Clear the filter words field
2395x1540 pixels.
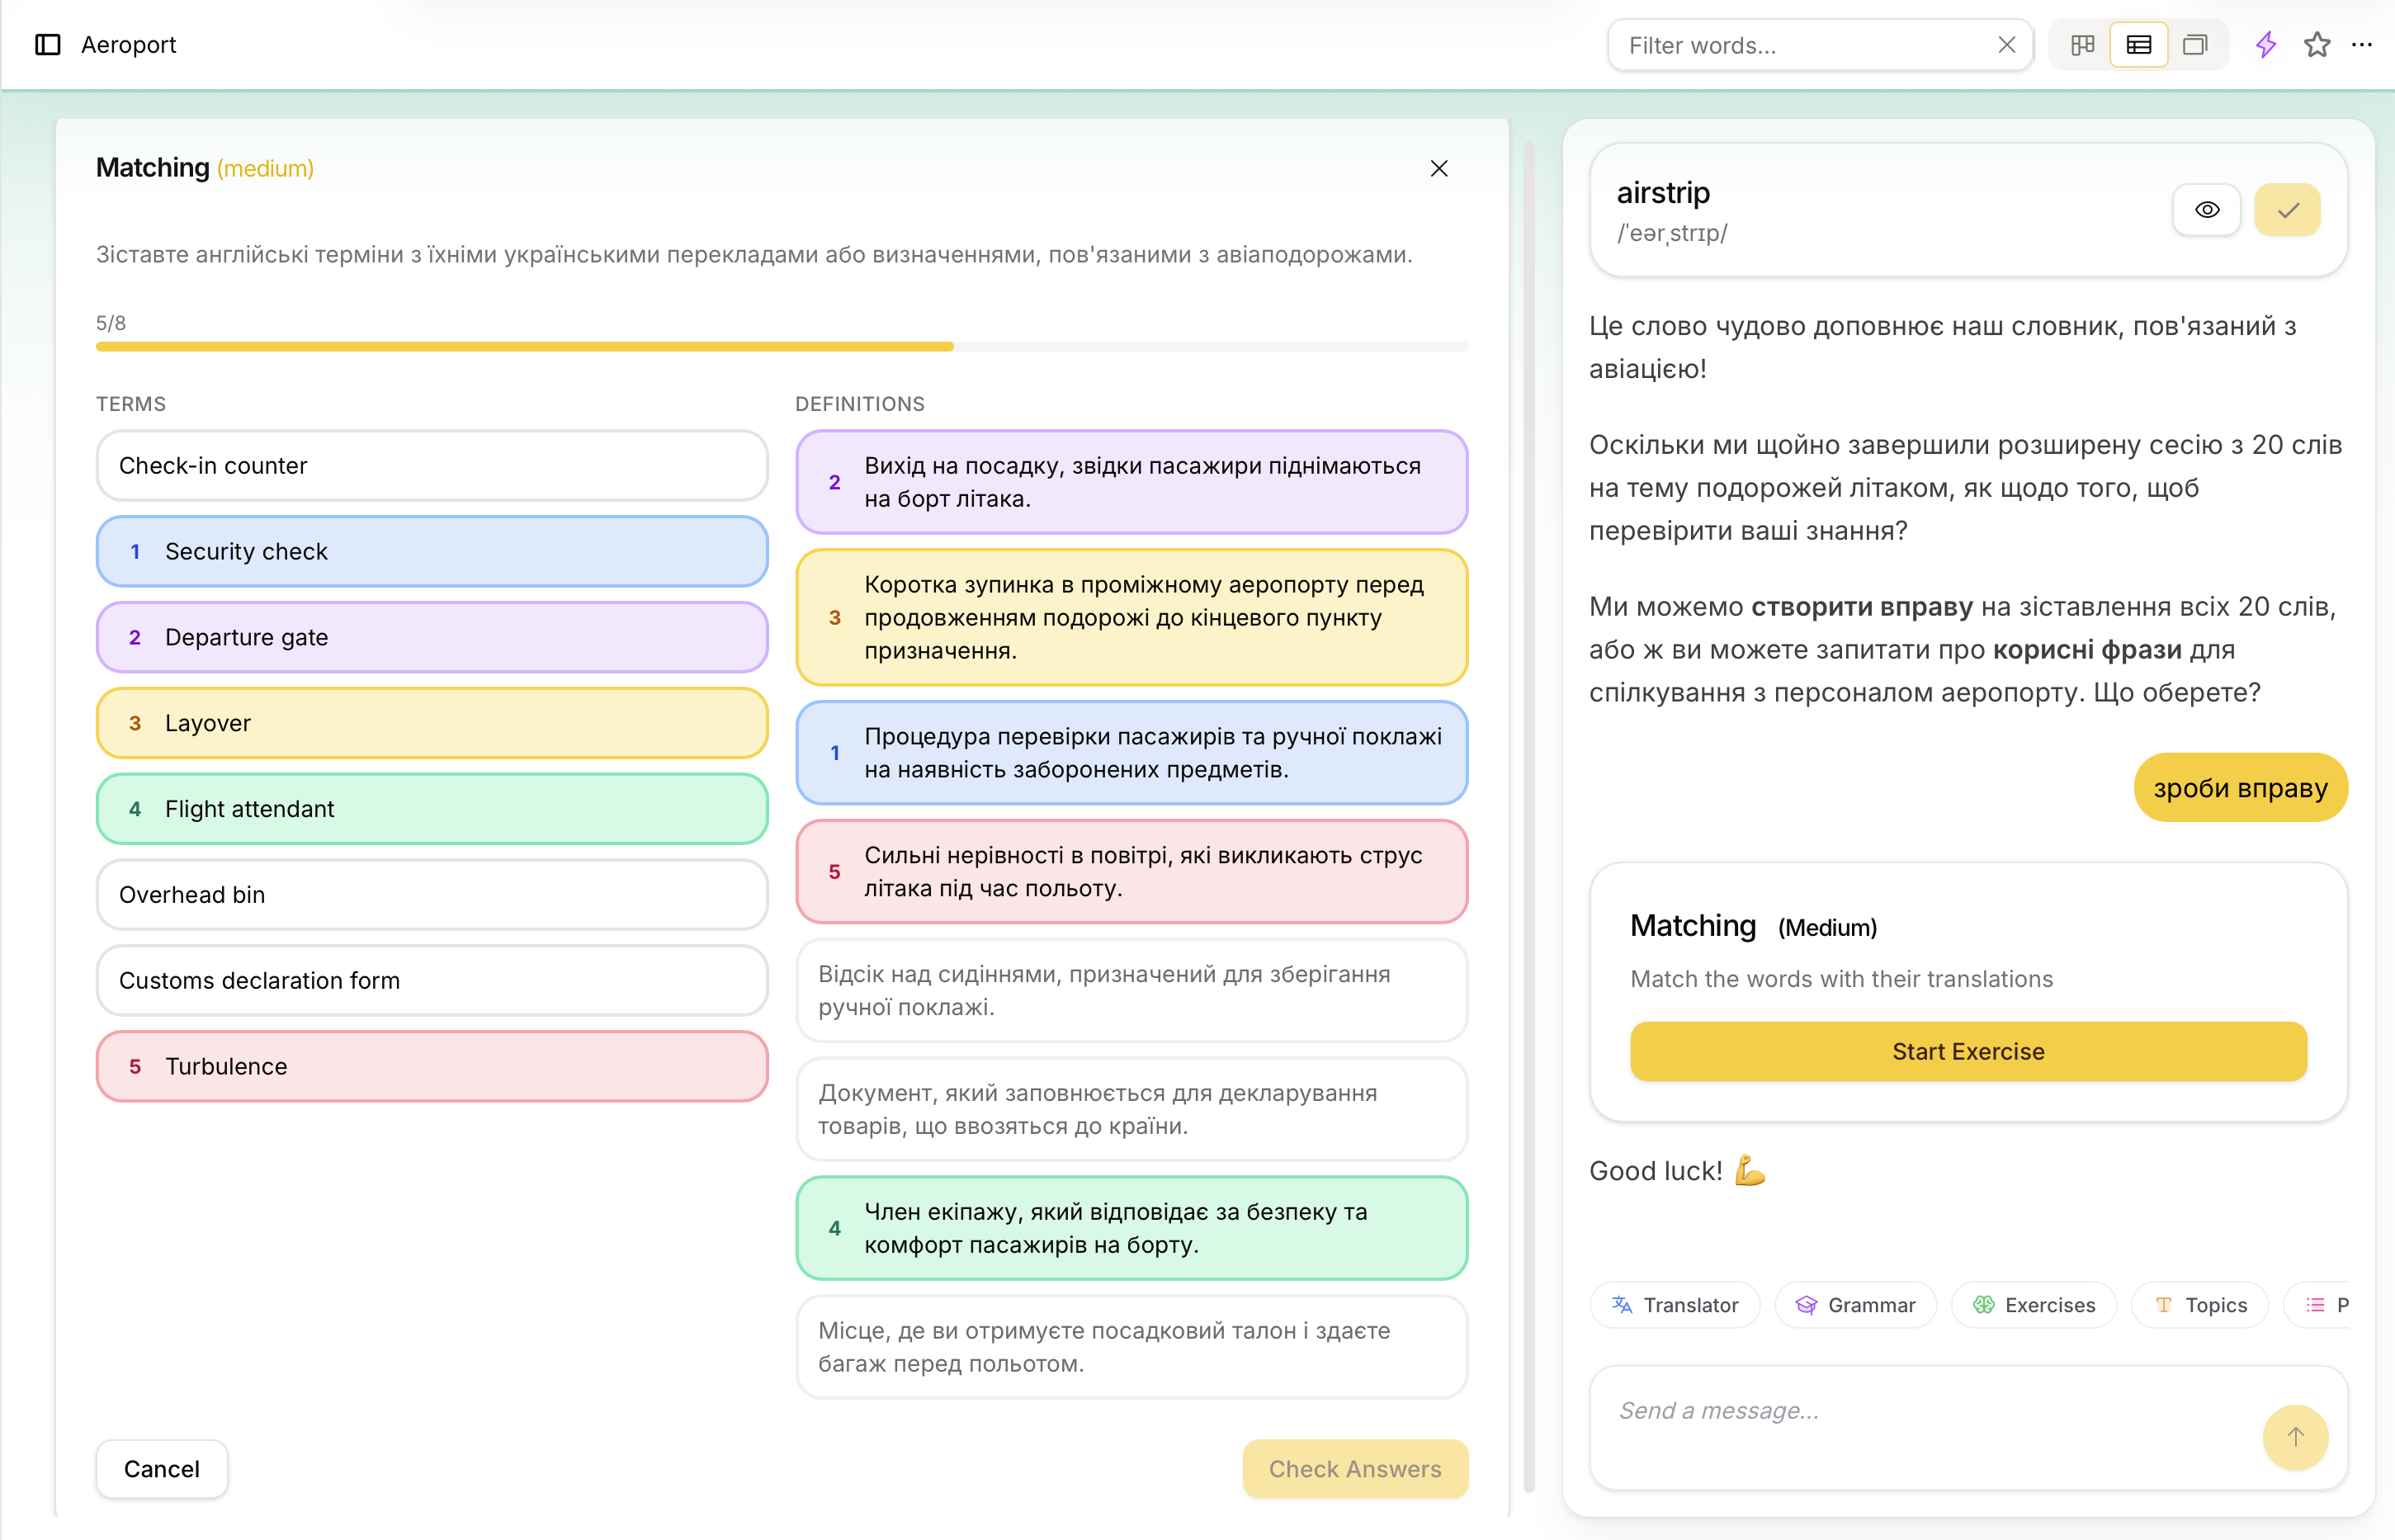[x=2006, y=45]
